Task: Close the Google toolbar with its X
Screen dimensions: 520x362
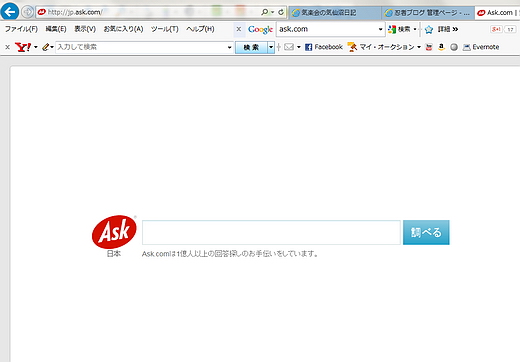Action: (x=239, y=29)
